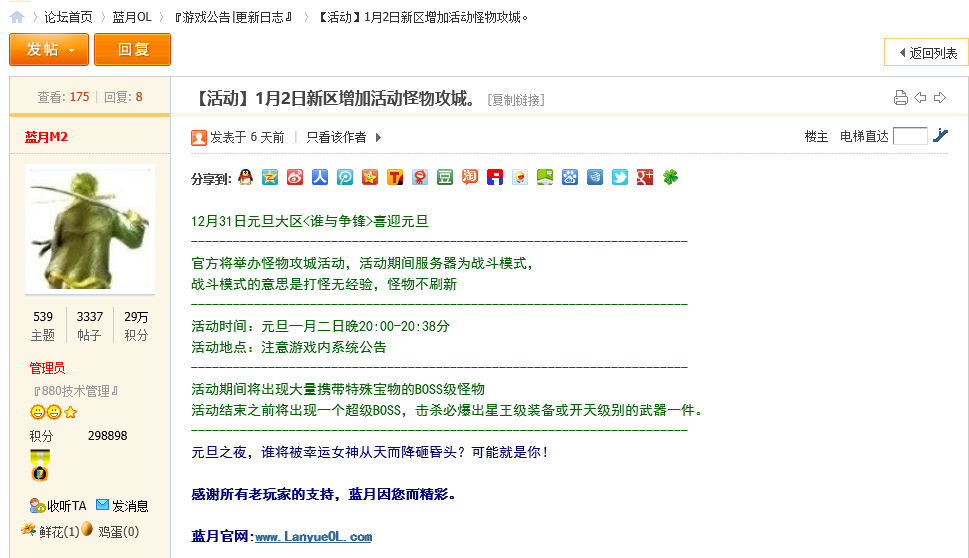Share to Sina Weibo icon

click(x=295, y=177)
